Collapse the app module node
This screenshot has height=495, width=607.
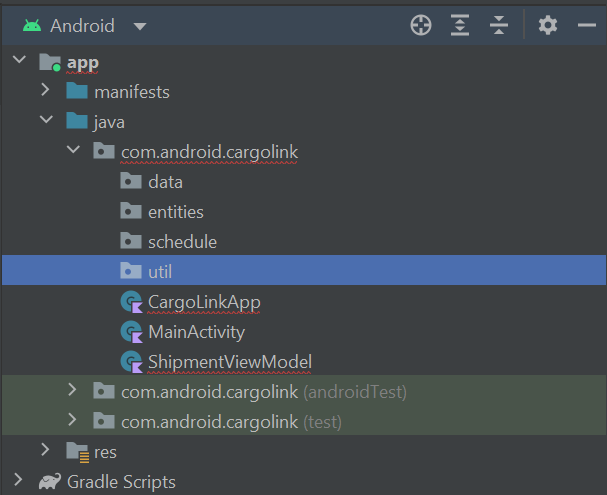click(19, 60)
